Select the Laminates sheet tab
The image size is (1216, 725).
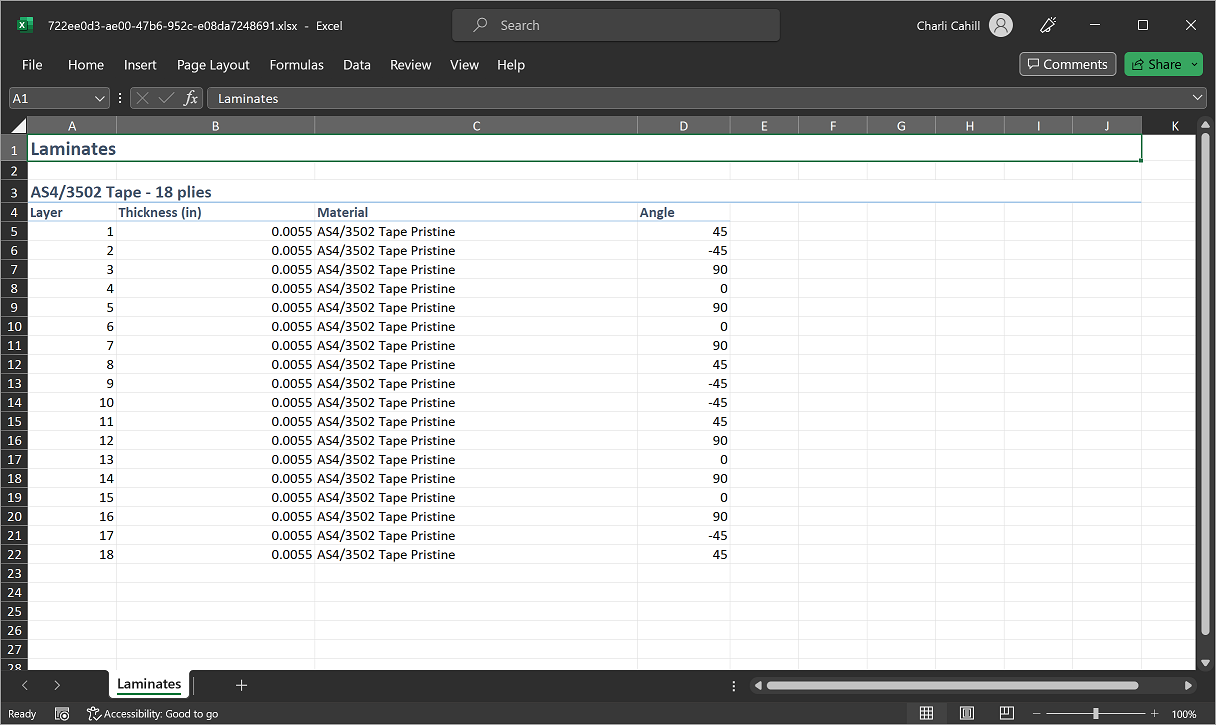tap(149, 685)
